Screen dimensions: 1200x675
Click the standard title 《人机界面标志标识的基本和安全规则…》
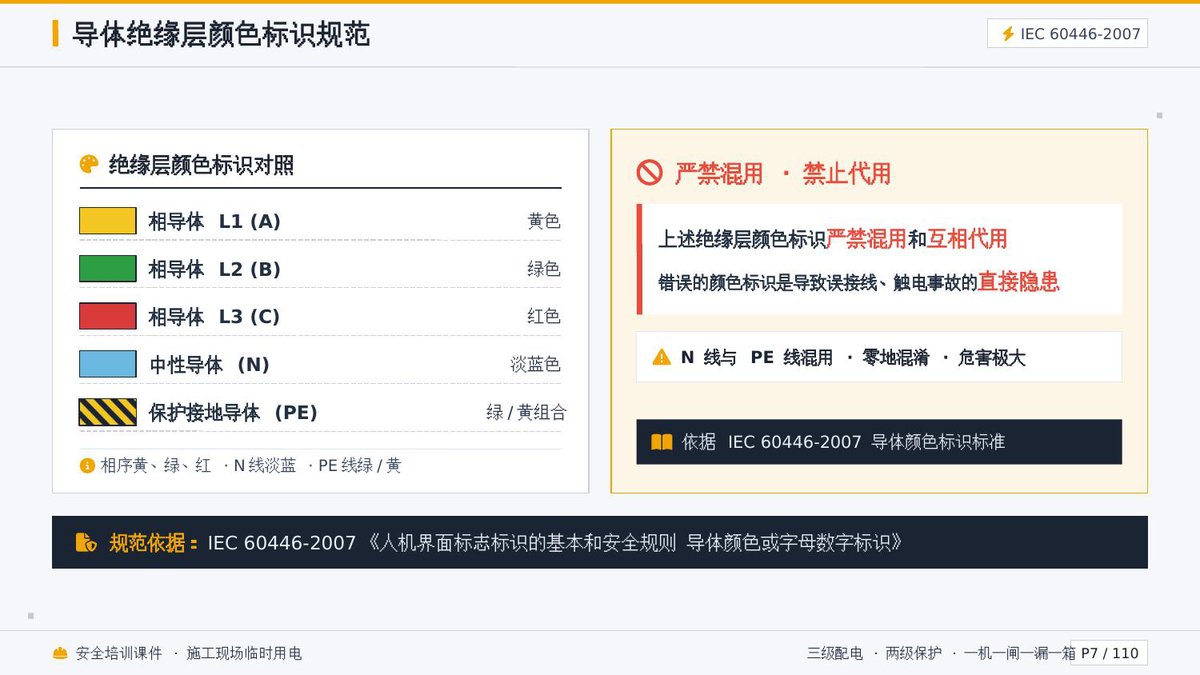click(x=635, y=543)
